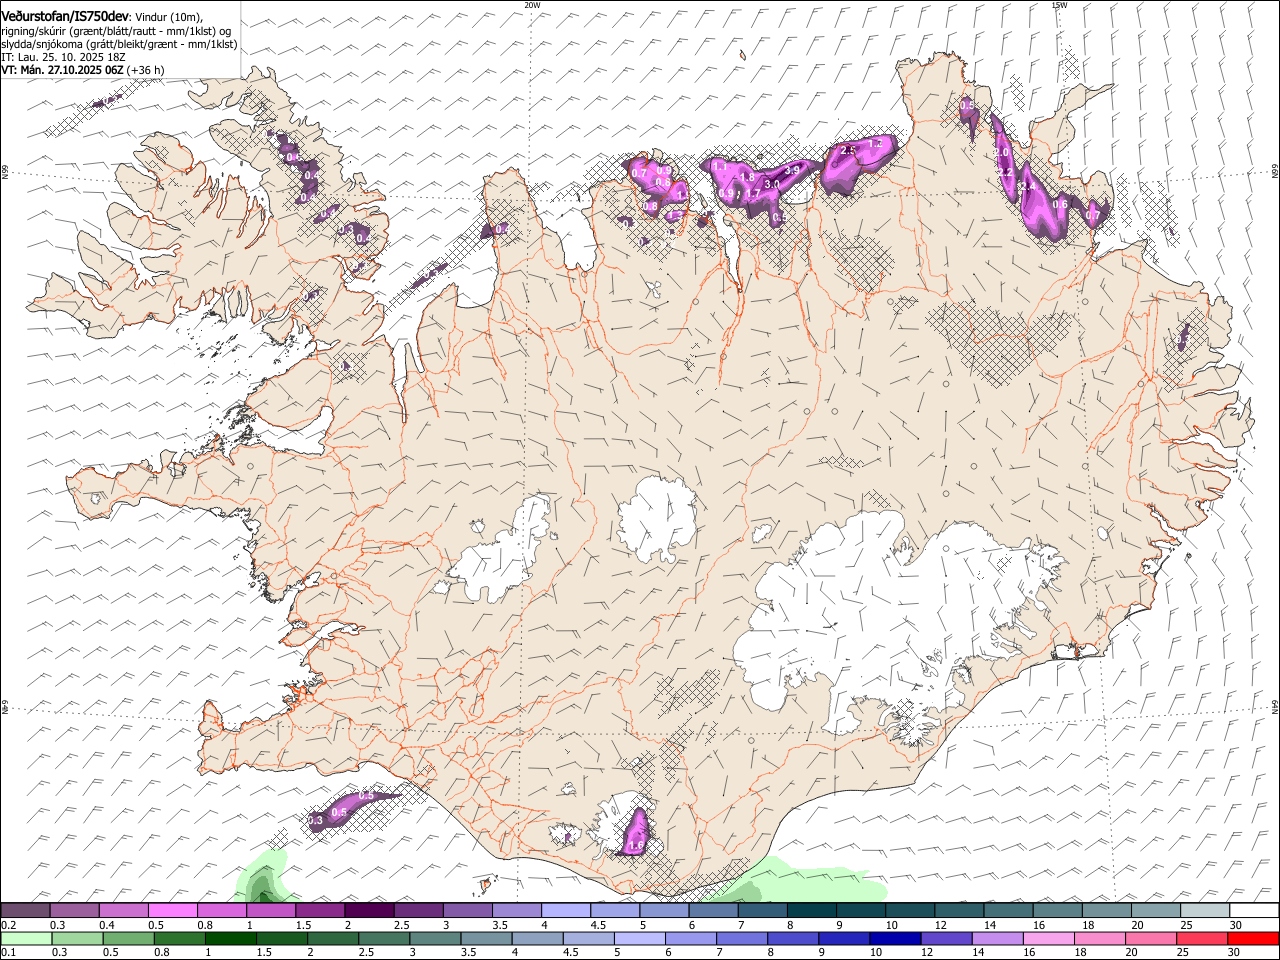Viewport: 1280px width, 960px height.
Task: Choose the violet 3–3.5 snow legend swatch
Action: (468, 910)
